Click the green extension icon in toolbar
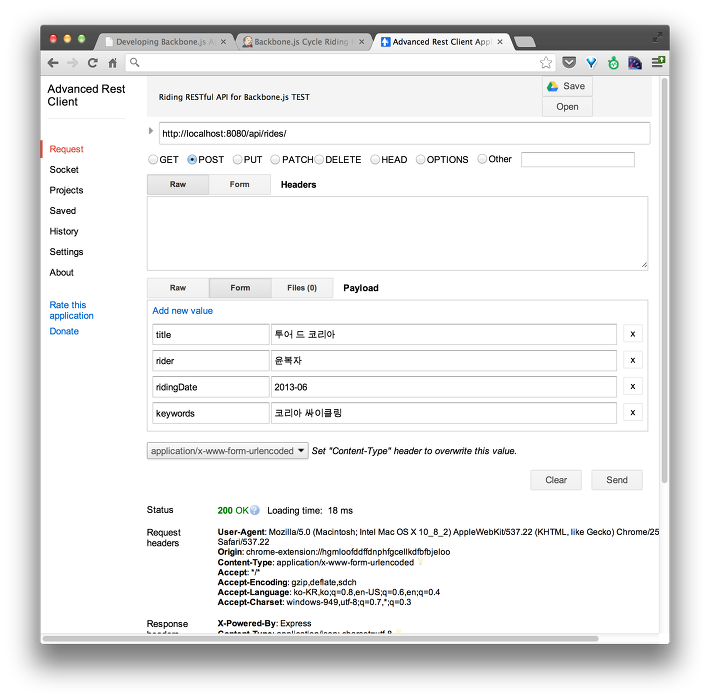The image size is (710, 700). point(613,63)
